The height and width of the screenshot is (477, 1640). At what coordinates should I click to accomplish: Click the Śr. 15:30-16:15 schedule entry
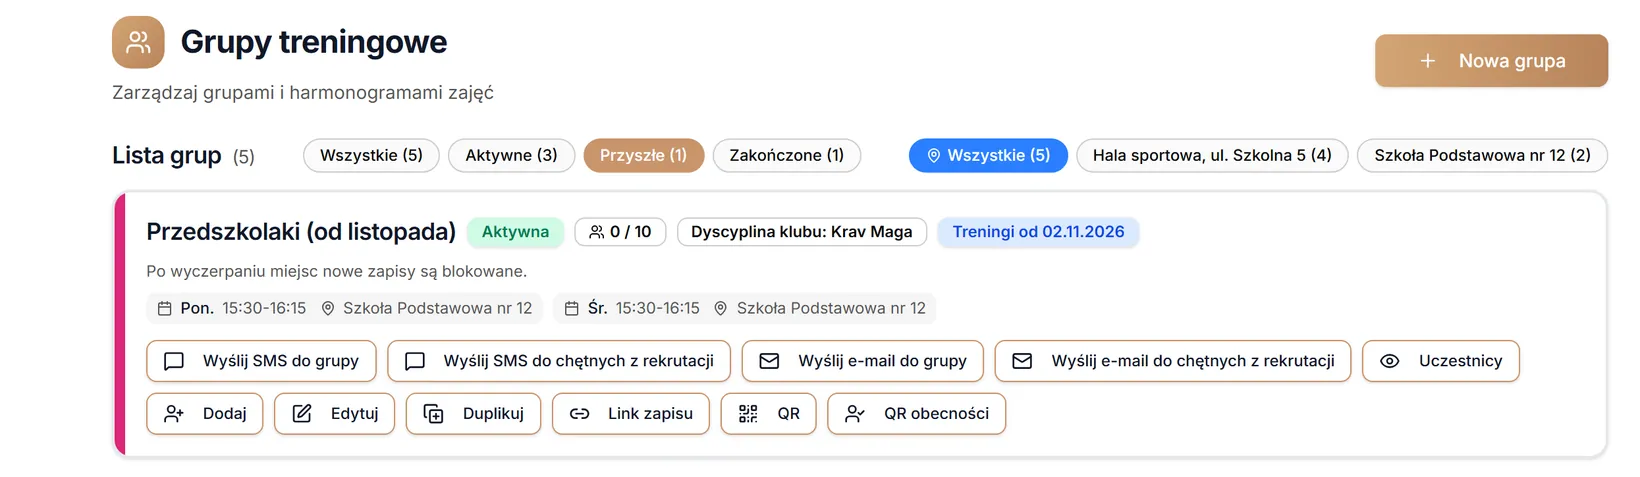[x=744, y=308]
